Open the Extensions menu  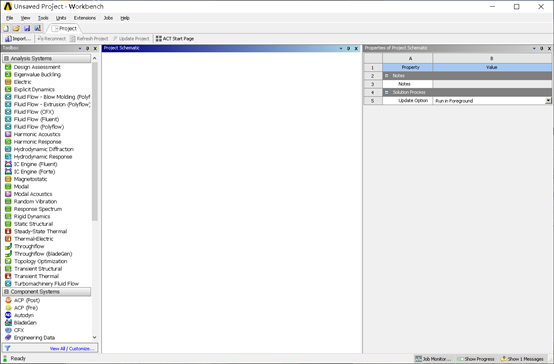click(x=85, y=18)
